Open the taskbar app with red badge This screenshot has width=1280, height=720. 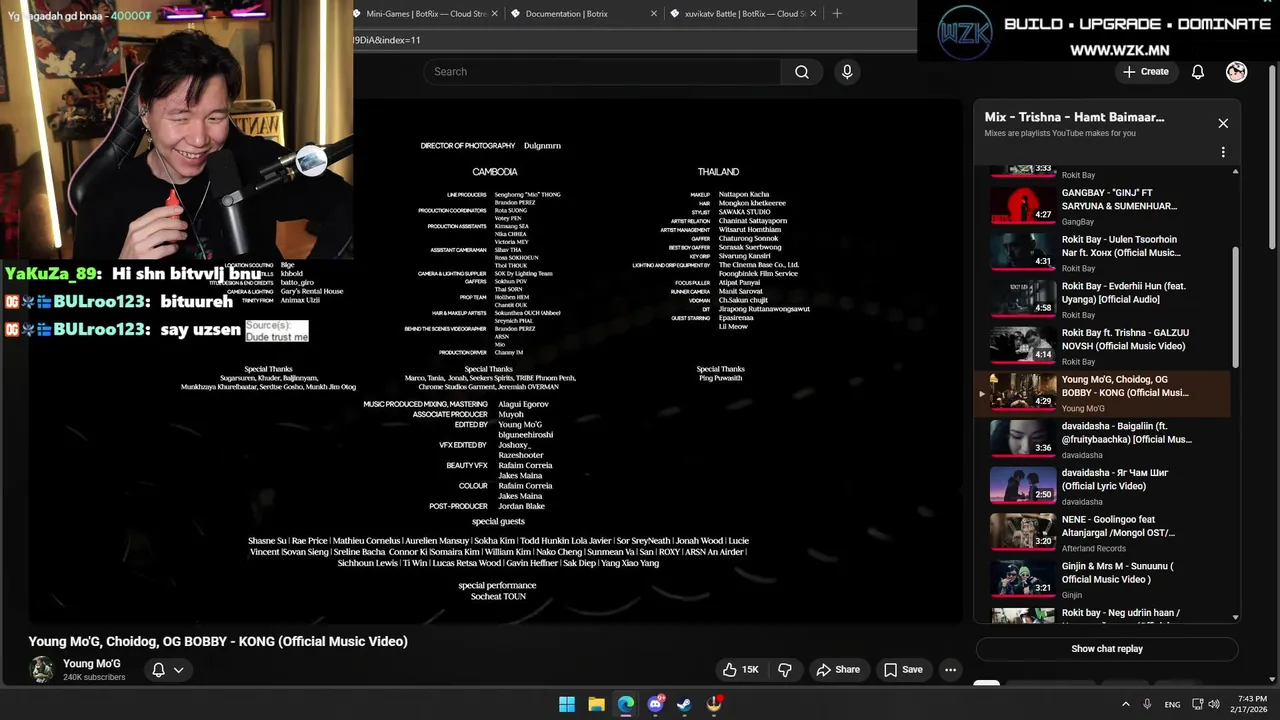click(714, 704)
